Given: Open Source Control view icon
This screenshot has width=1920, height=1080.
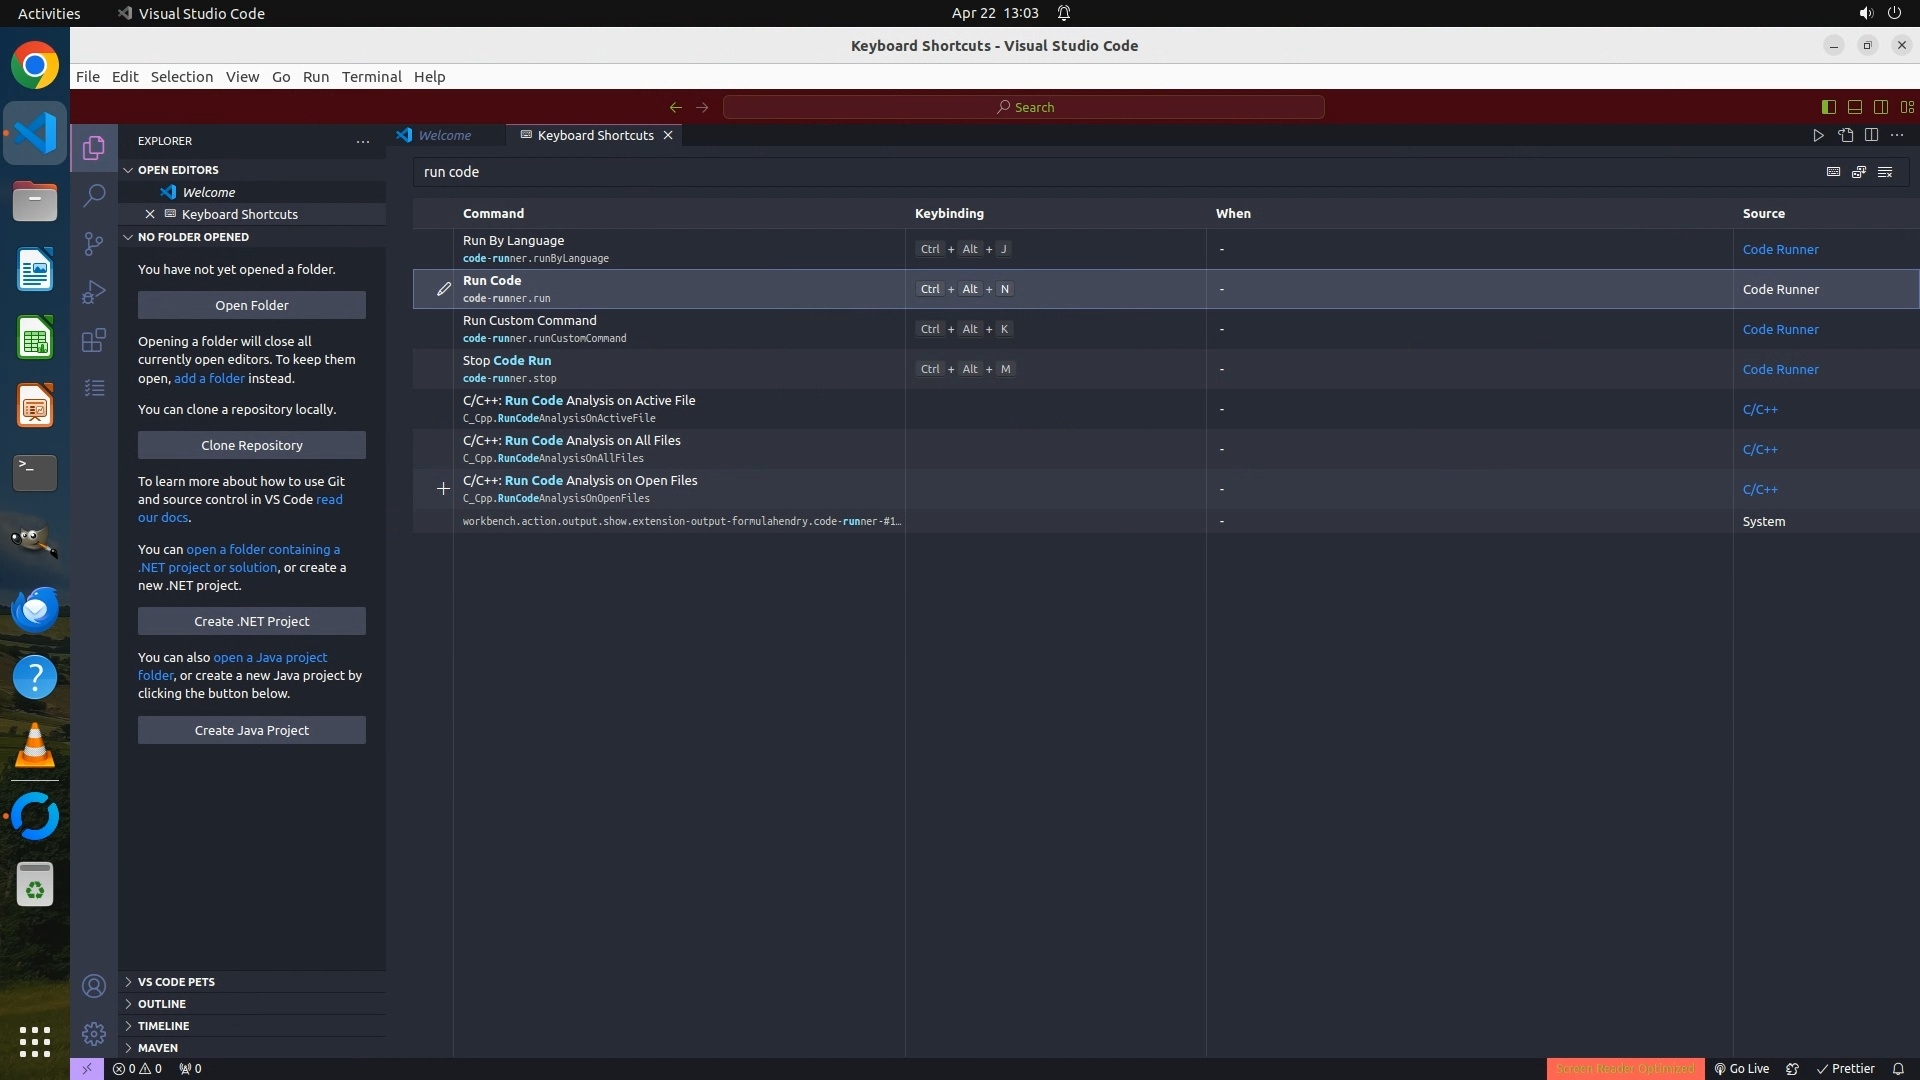Looking at the screenshot, I should (x=94, y=244).
